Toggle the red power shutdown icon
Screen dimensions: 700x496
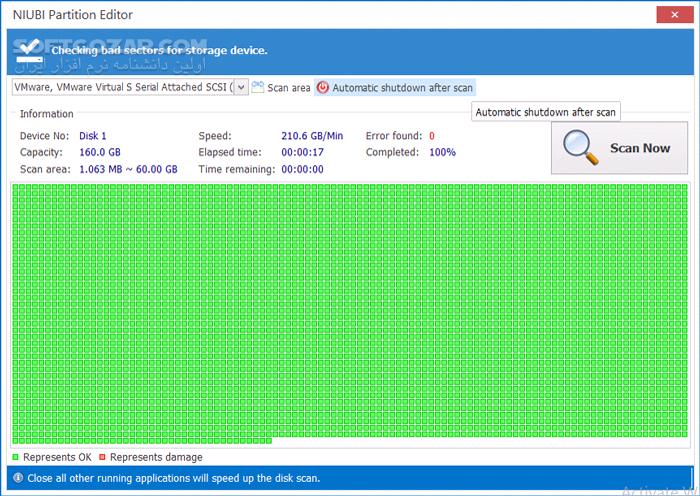(x=322, y=88)
